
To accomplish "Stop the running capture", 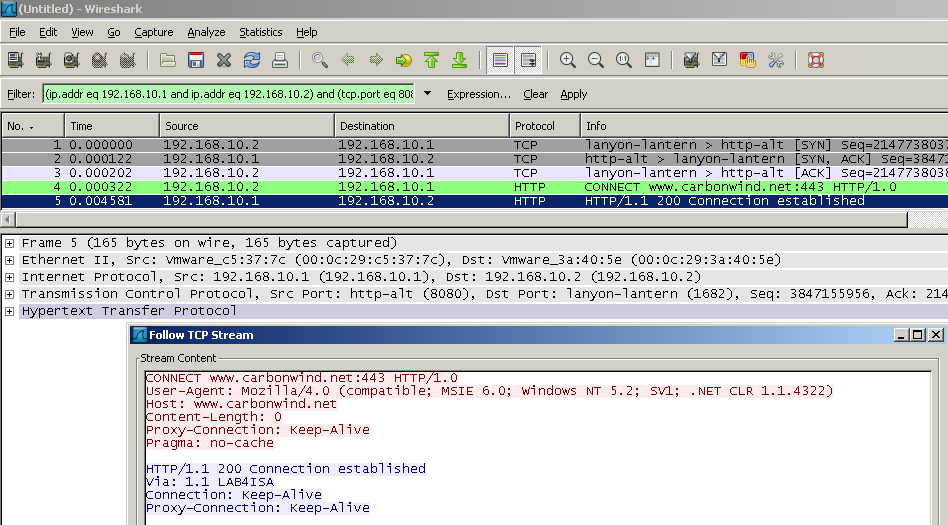I will click(100, 60).
